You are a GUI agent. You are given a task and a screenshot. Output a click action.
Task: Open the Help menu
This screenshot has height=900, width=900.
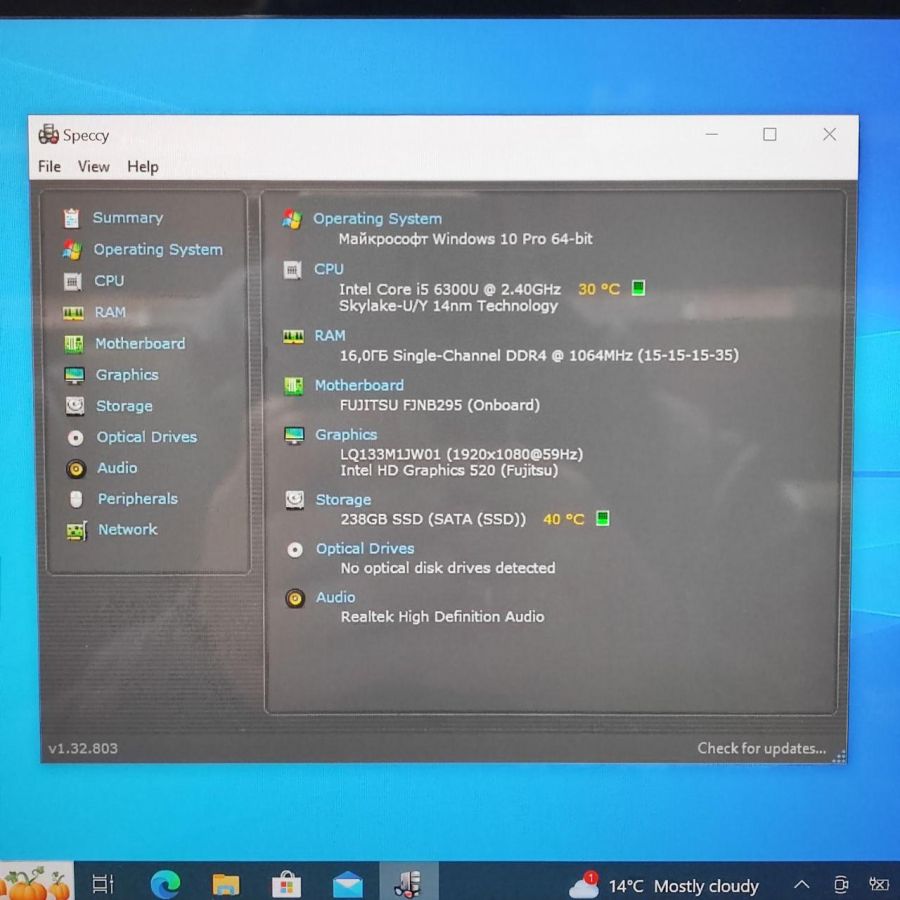(143, 167)
